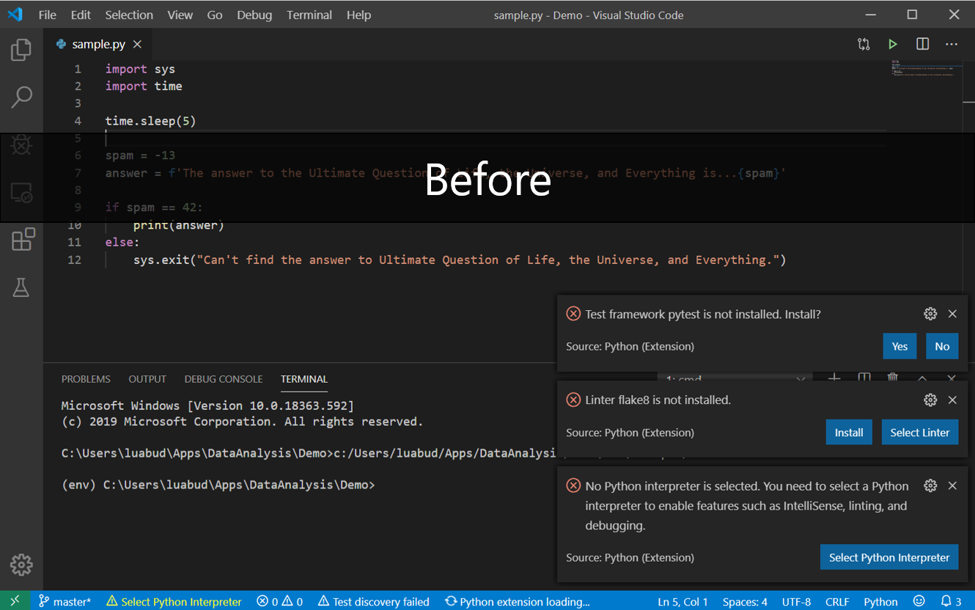
Task: Switch to the DEBUG CONSOLE tab
Action: [223, 379]
